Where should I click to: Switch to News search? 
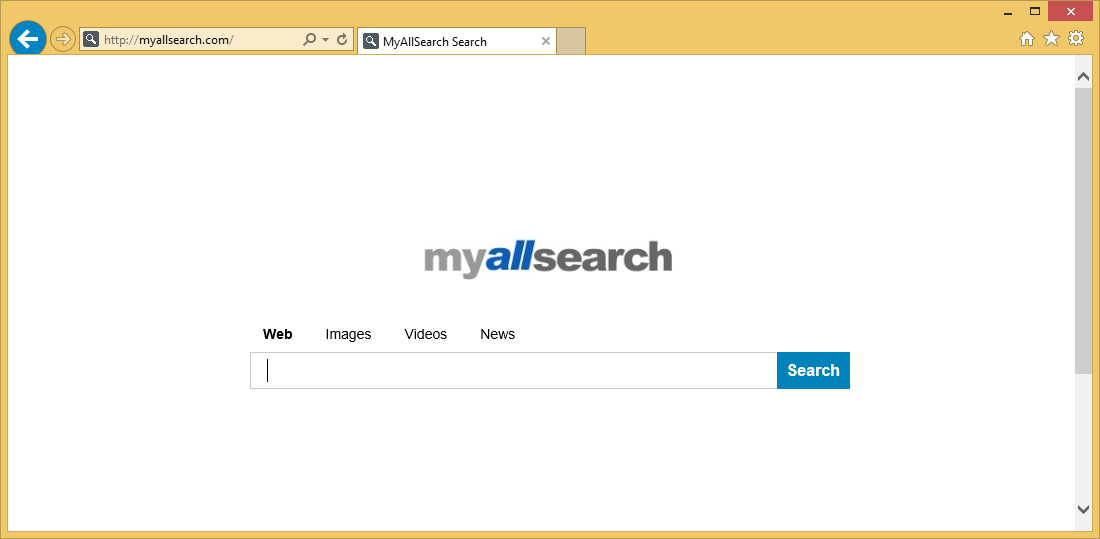click(x=497, y=334)
